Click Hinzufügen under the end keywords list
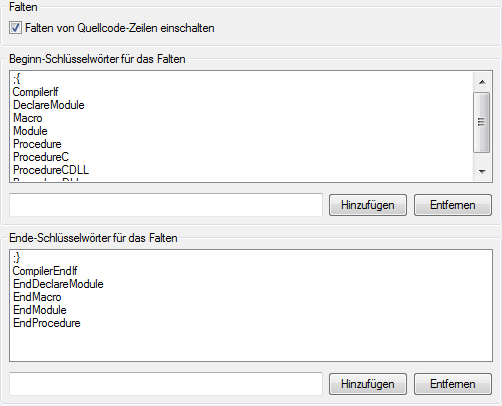502x406 pixels. (368, 384)
